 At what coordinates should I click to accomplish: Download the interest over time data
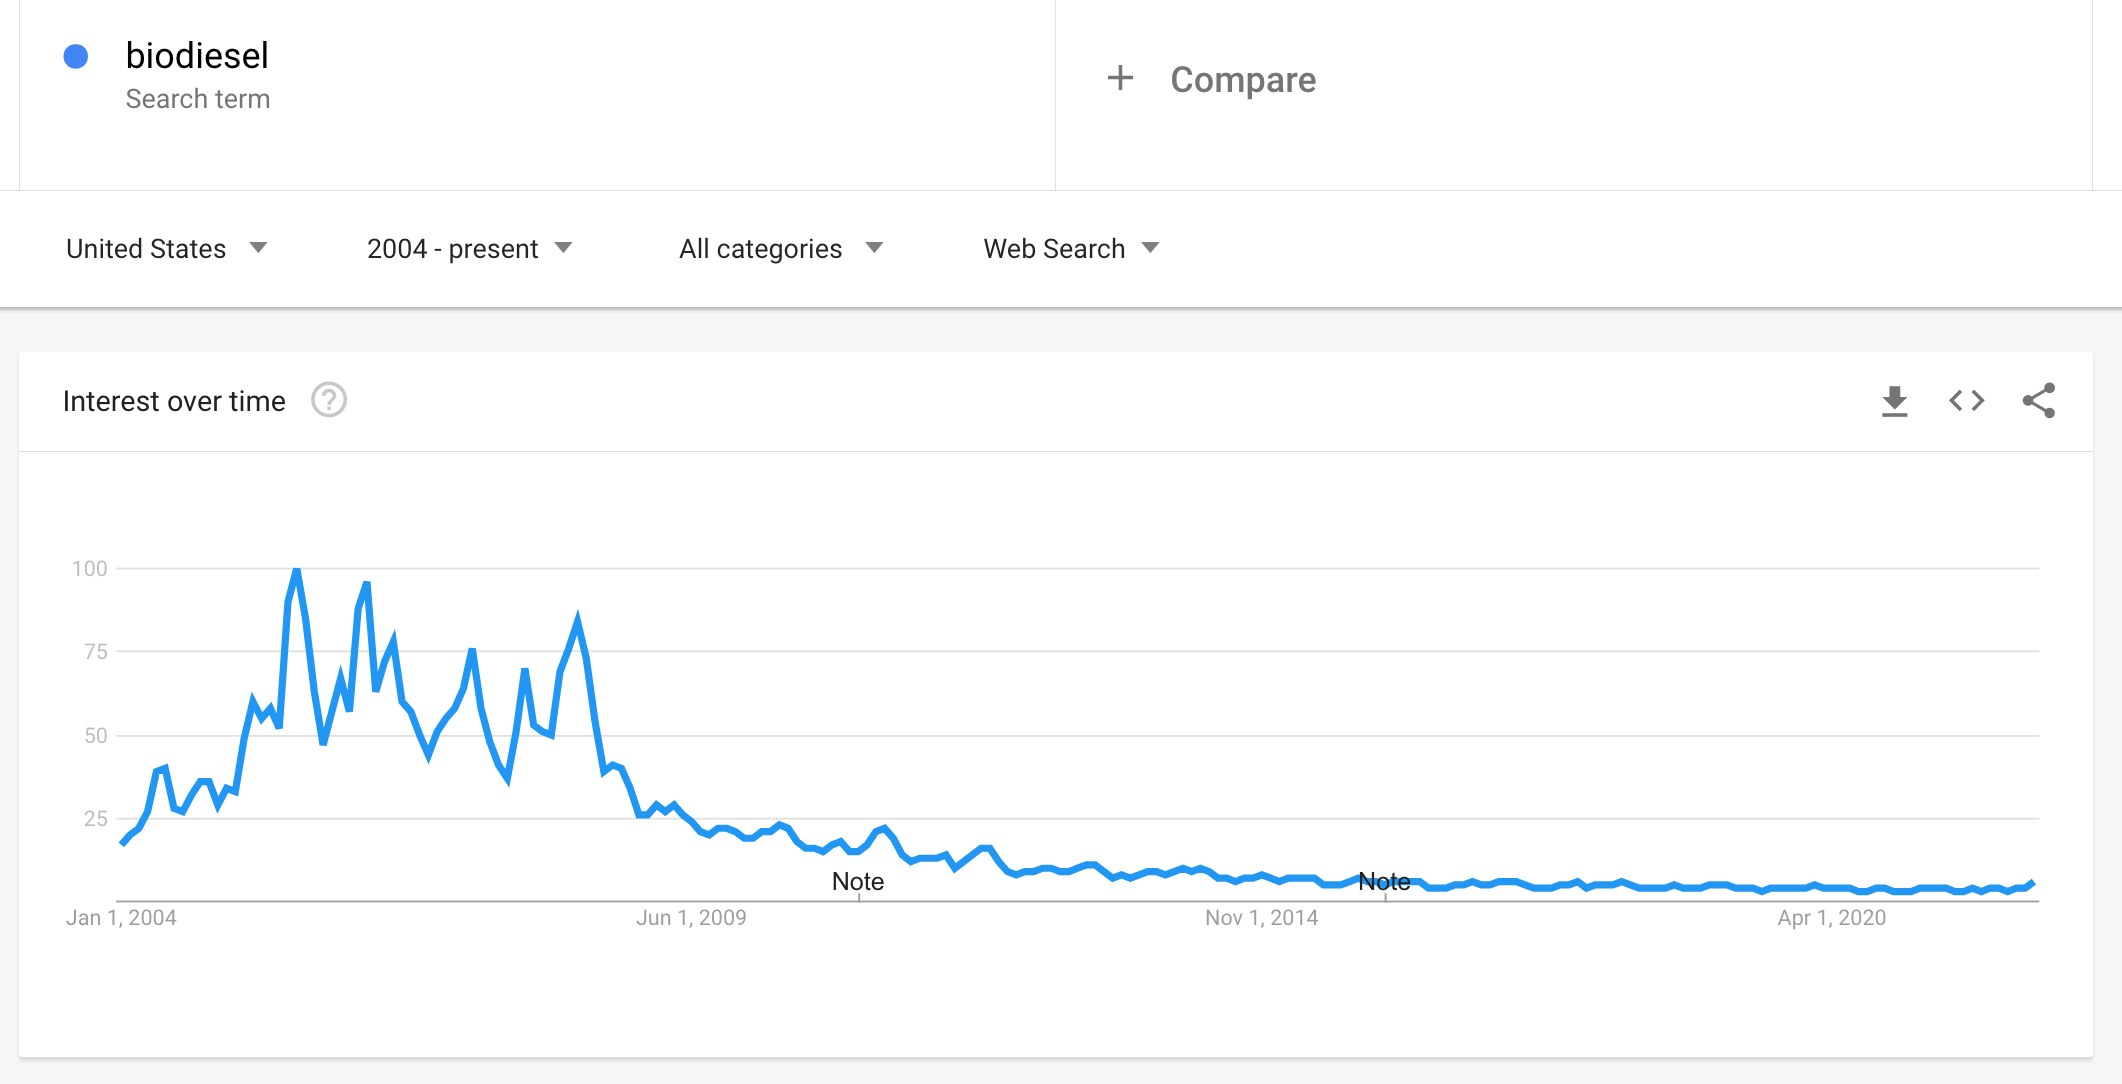[x=1894, y=401]
